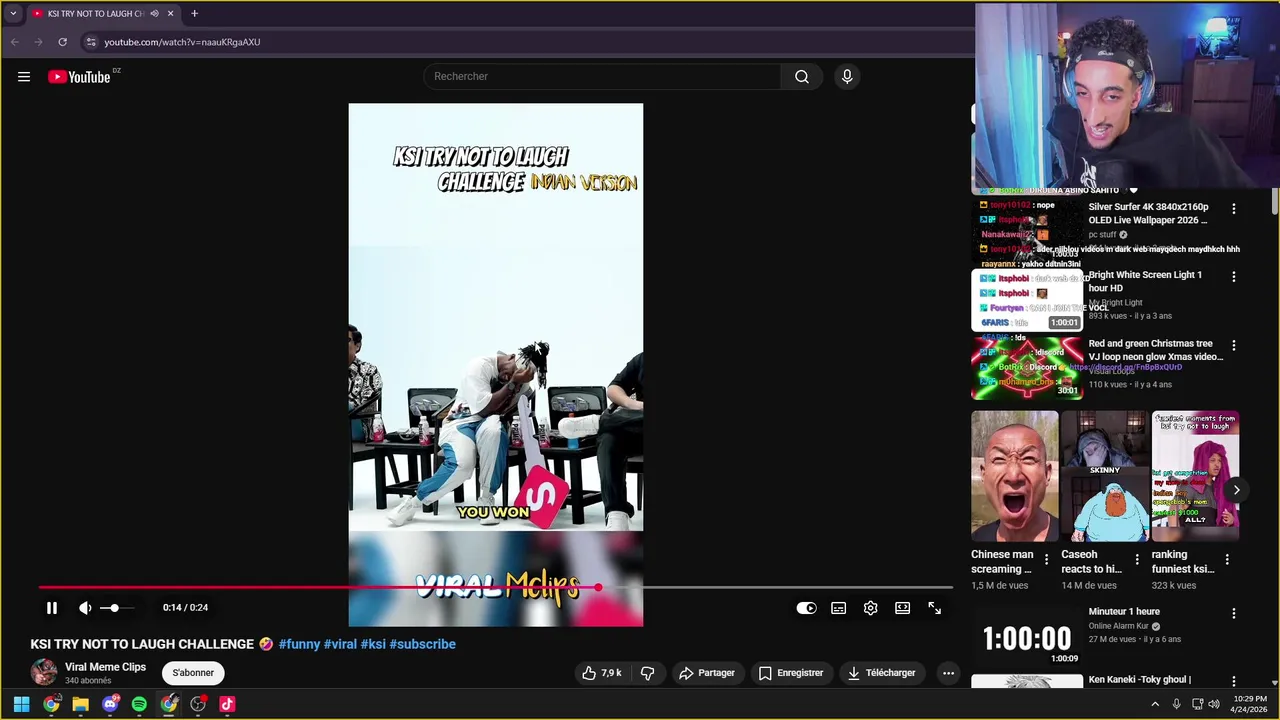Mute the tab using its speaker icon
The image size is (1280, 720).
[154, 14]
